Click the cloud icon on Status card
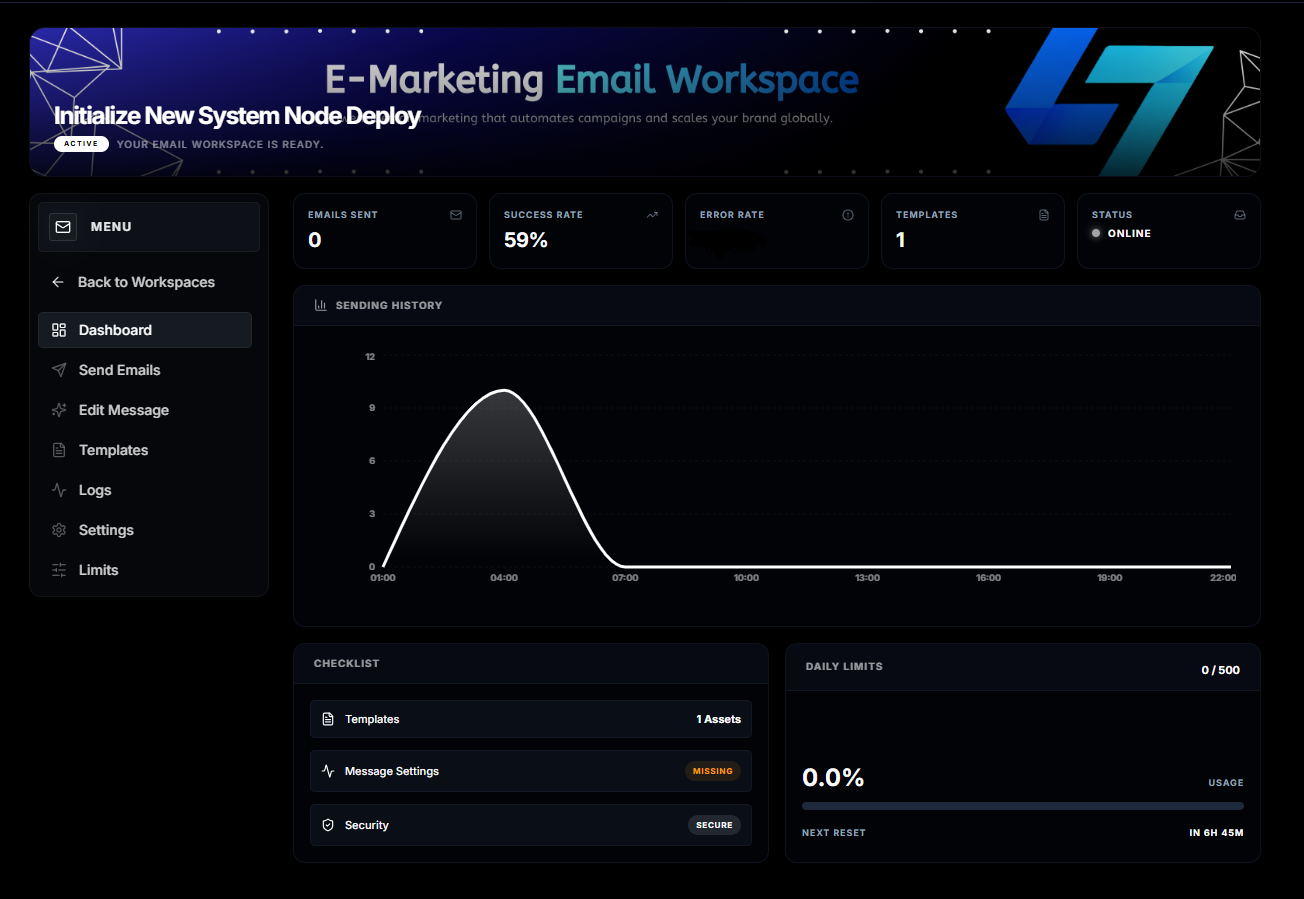 [1240, 214]
